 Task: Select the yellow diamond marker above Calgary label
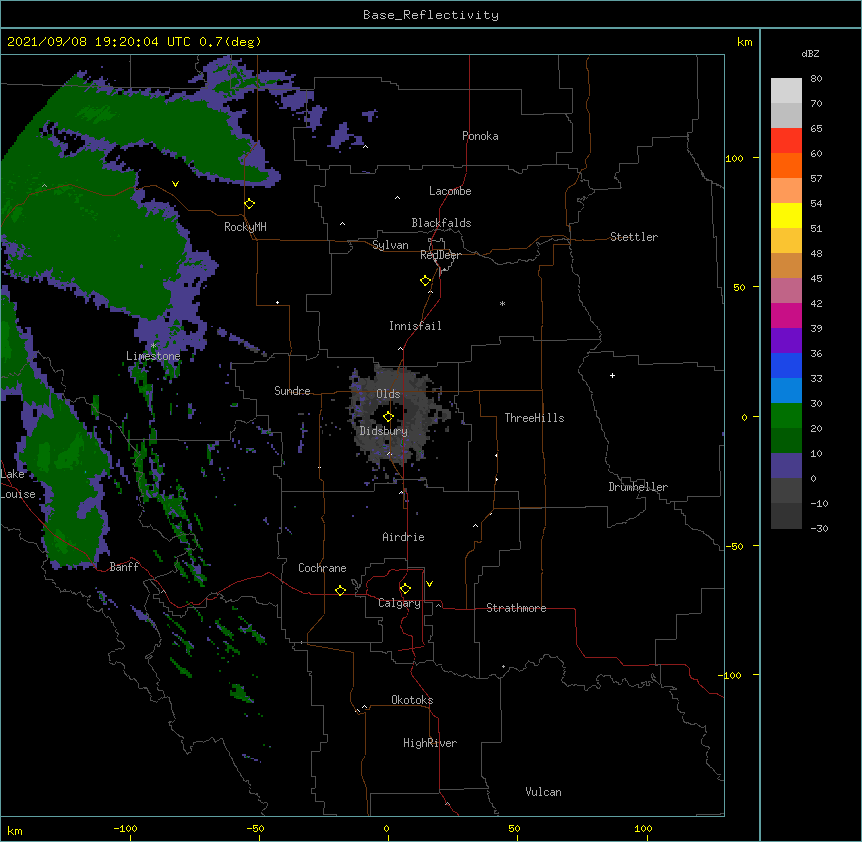[x=405, y=589]
